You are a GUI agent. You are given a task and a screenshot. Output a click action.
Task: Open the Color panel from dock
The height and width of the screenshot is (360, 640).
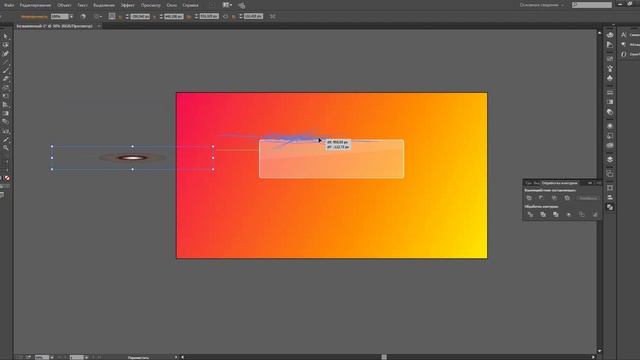click(610, 35)
